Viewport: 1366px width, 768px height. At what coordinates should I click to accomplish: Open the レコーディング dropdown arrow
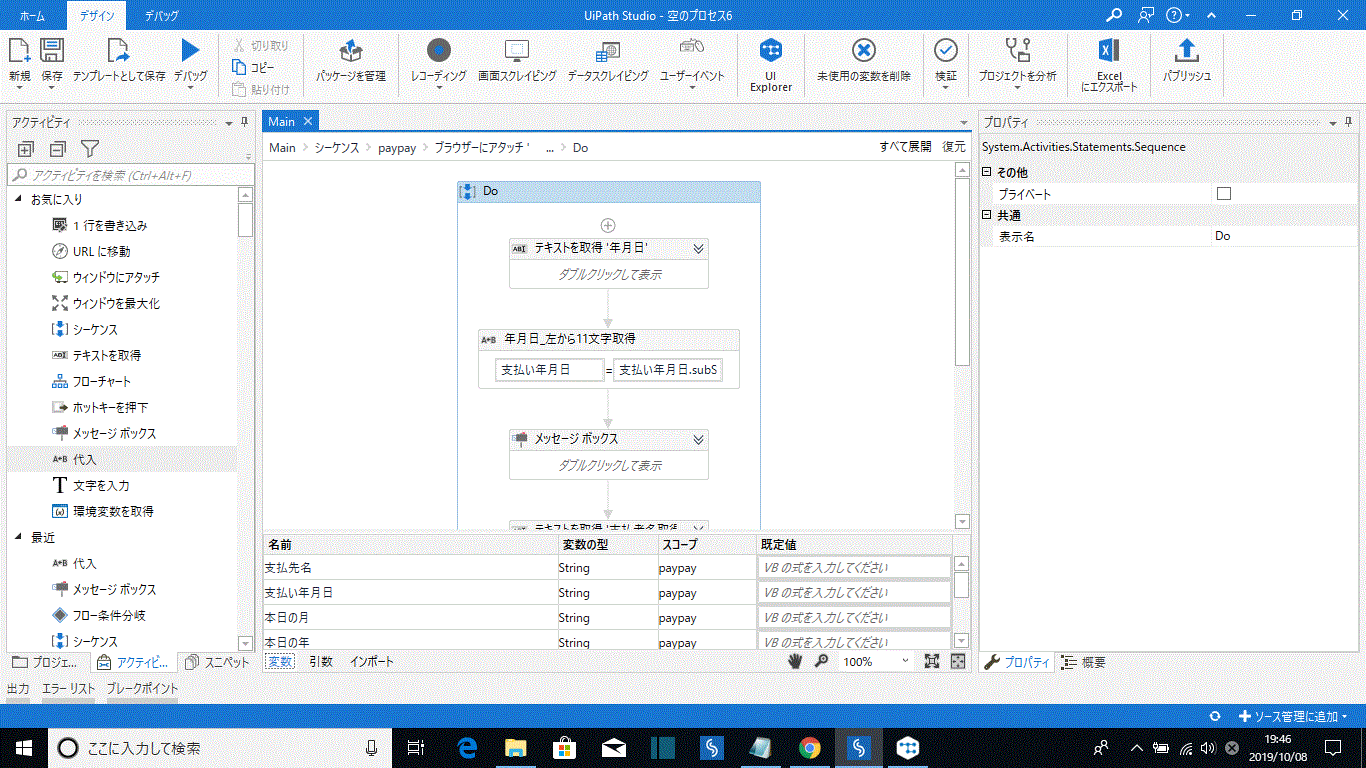pyautogui.click(x=439, y=88)
